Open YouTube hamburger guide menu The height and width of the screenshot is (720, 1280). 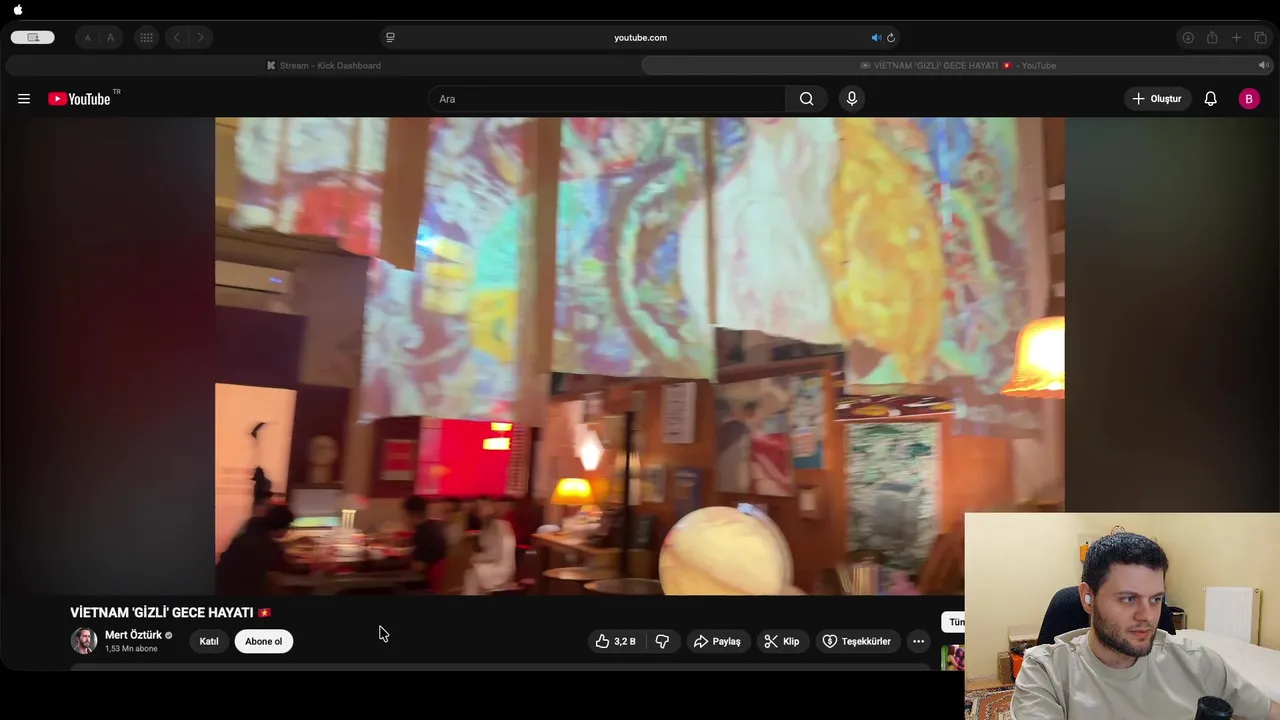[x=24, y=99]
